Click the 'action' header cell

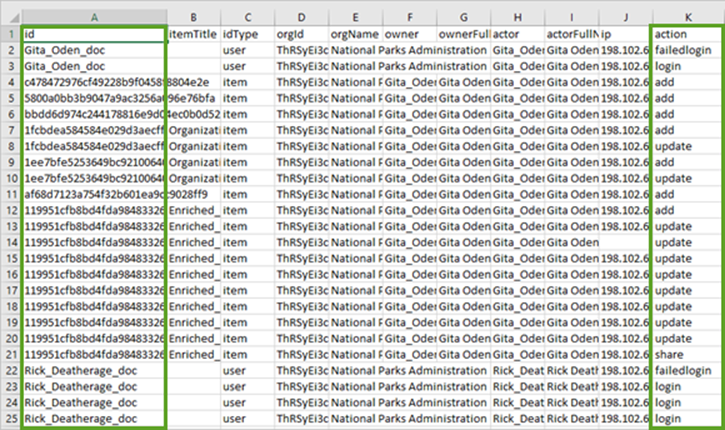pos(688,34)
